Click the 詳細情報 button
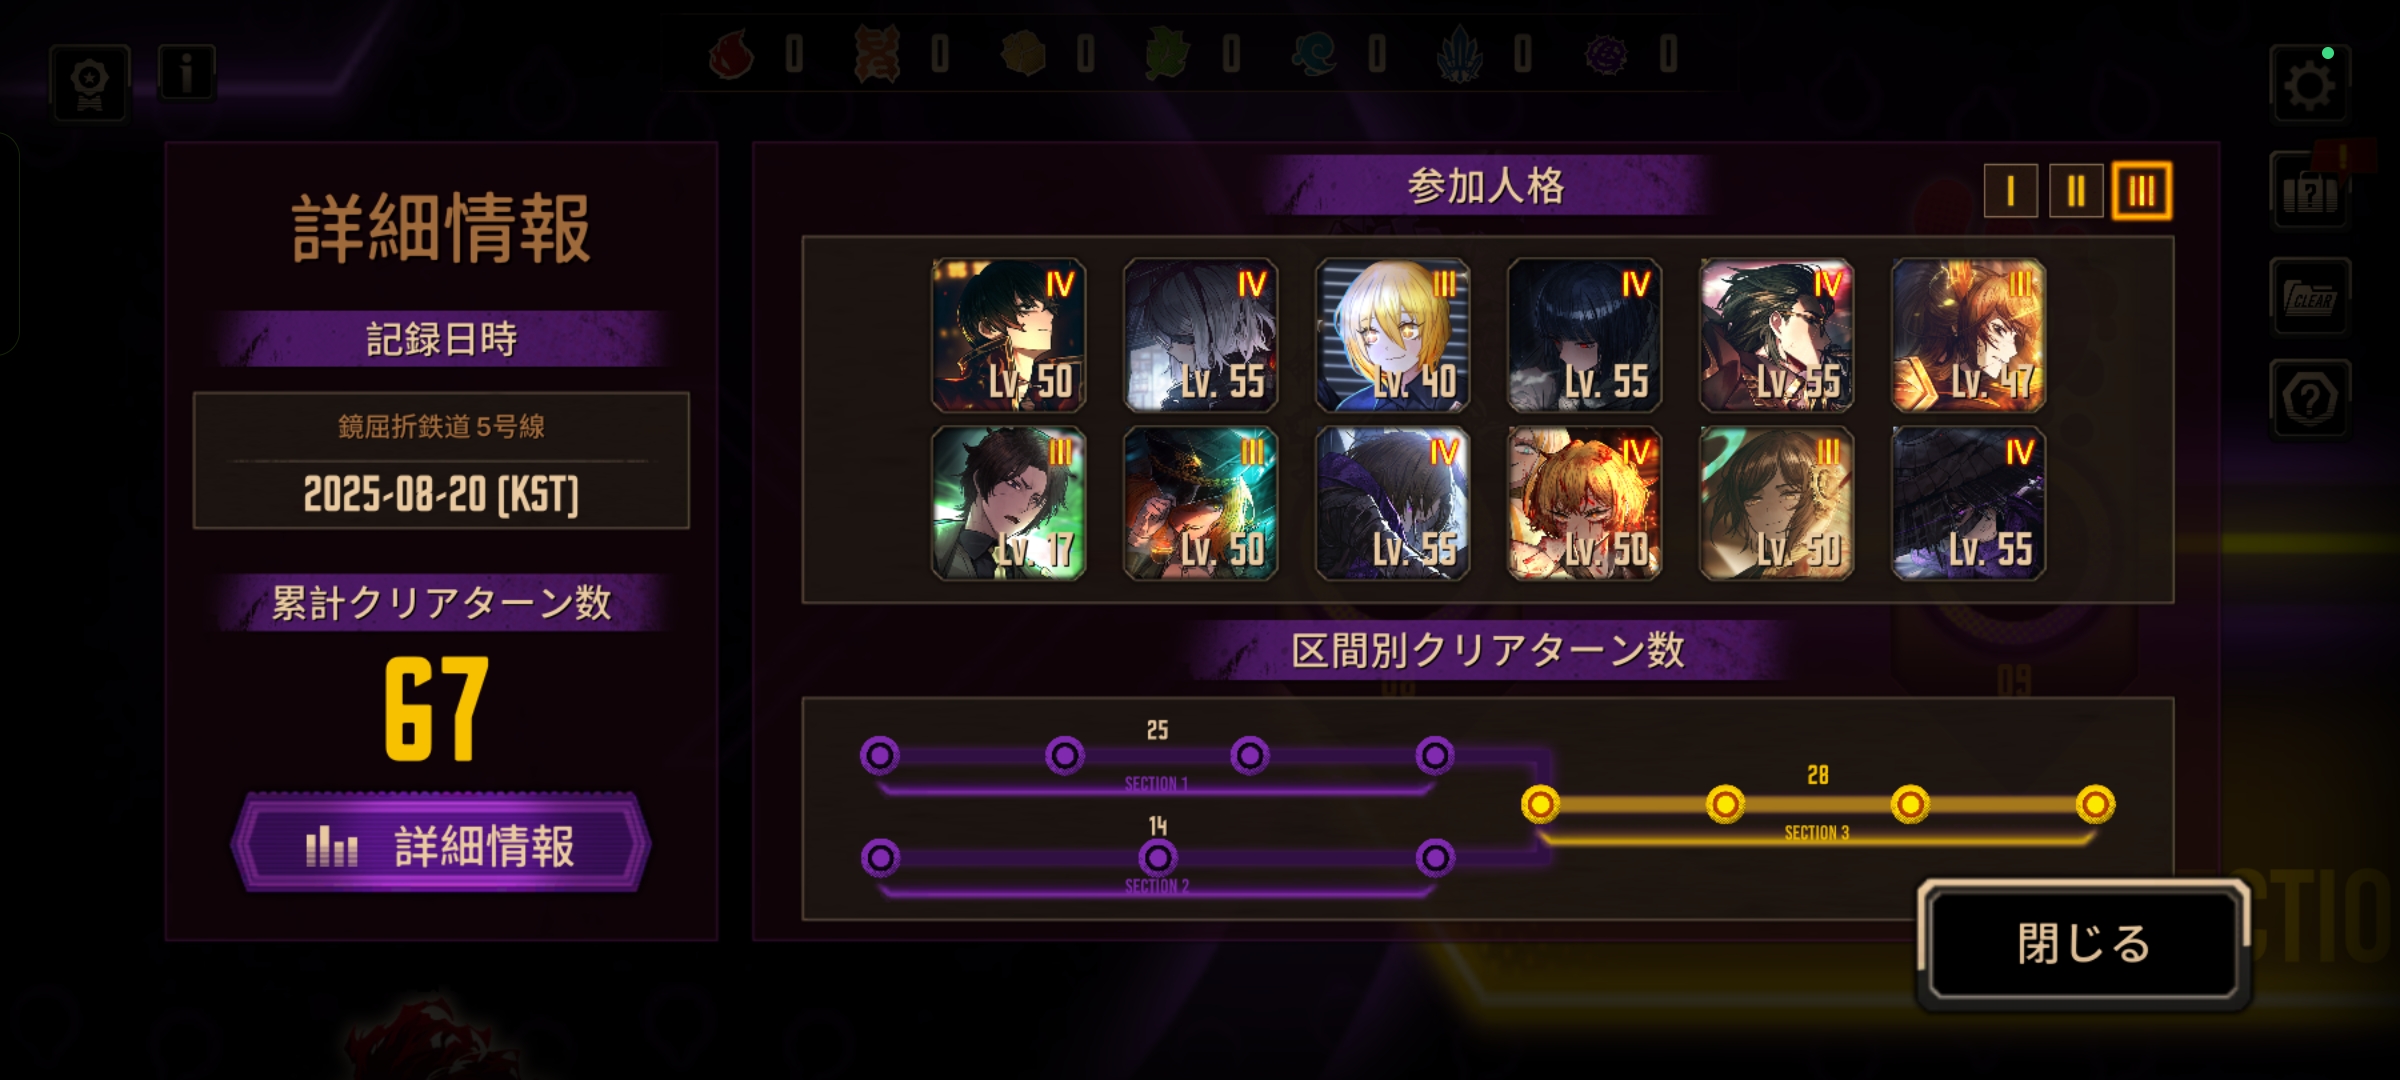 click(441, 845)
